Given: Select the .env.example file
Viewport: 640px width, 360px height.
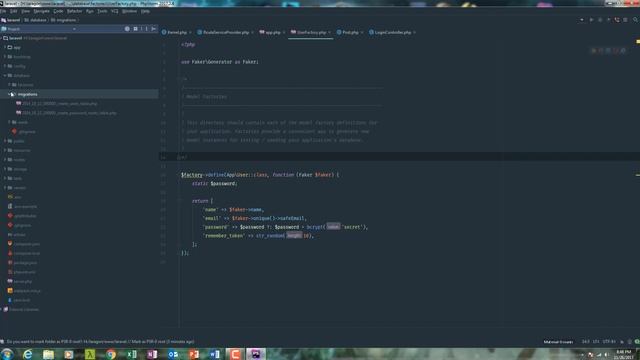Looking at the screenshot, I should tap(22, 207).
